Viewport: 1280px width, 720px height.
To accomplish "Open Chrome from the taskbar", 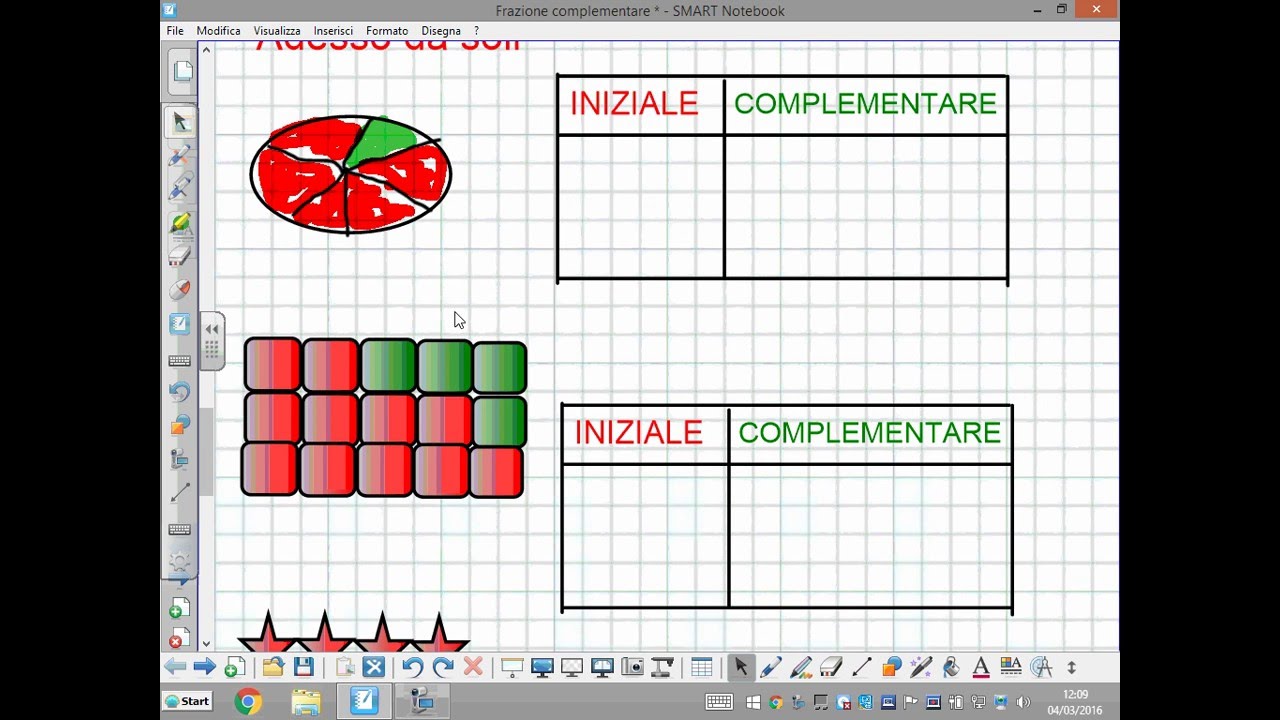I will [x=248, y=701].
